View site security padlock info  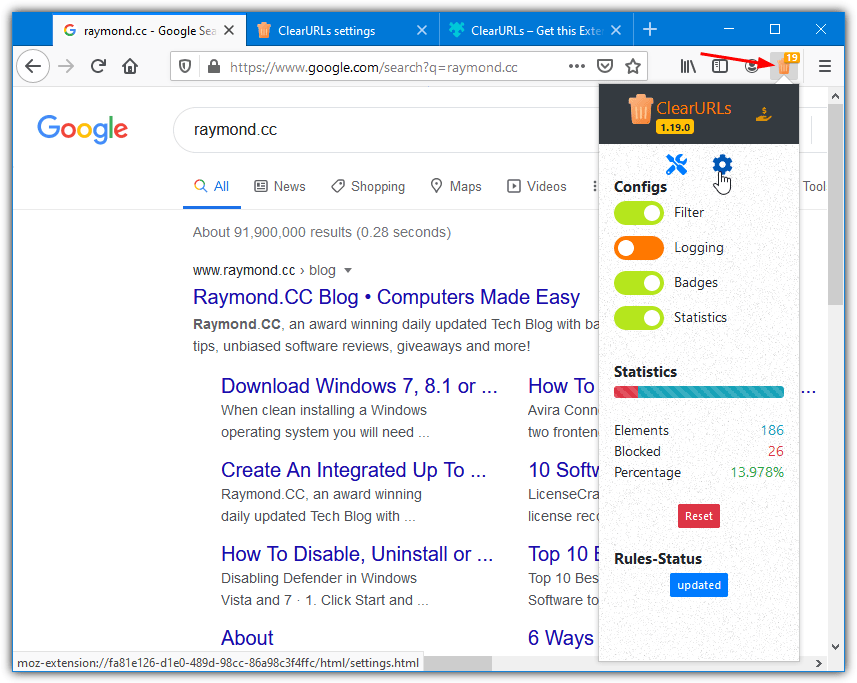pos(214,67)
